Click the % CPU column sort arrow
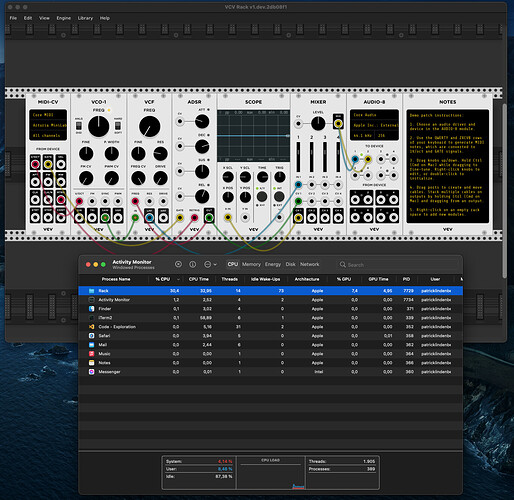 (178, 279)
